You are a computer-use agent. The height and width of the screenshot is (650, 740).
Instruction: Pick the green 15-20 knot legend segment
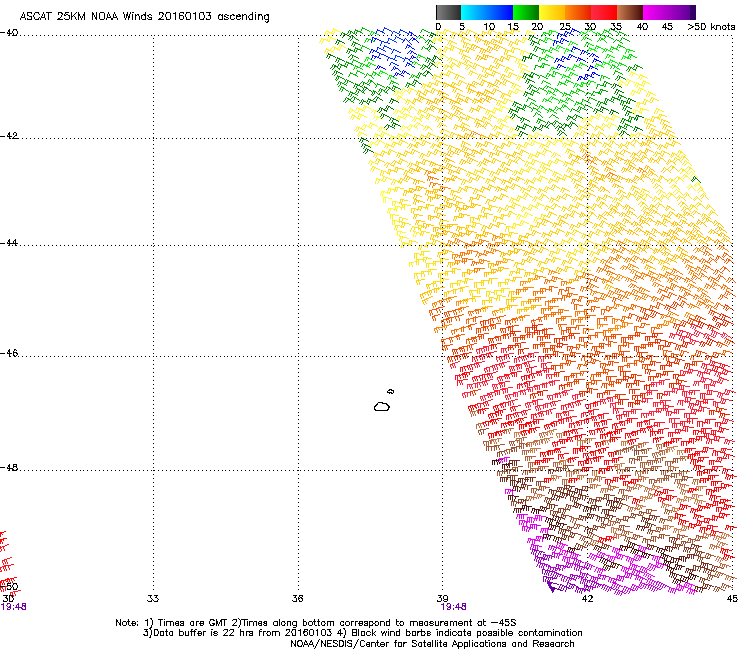526,12
